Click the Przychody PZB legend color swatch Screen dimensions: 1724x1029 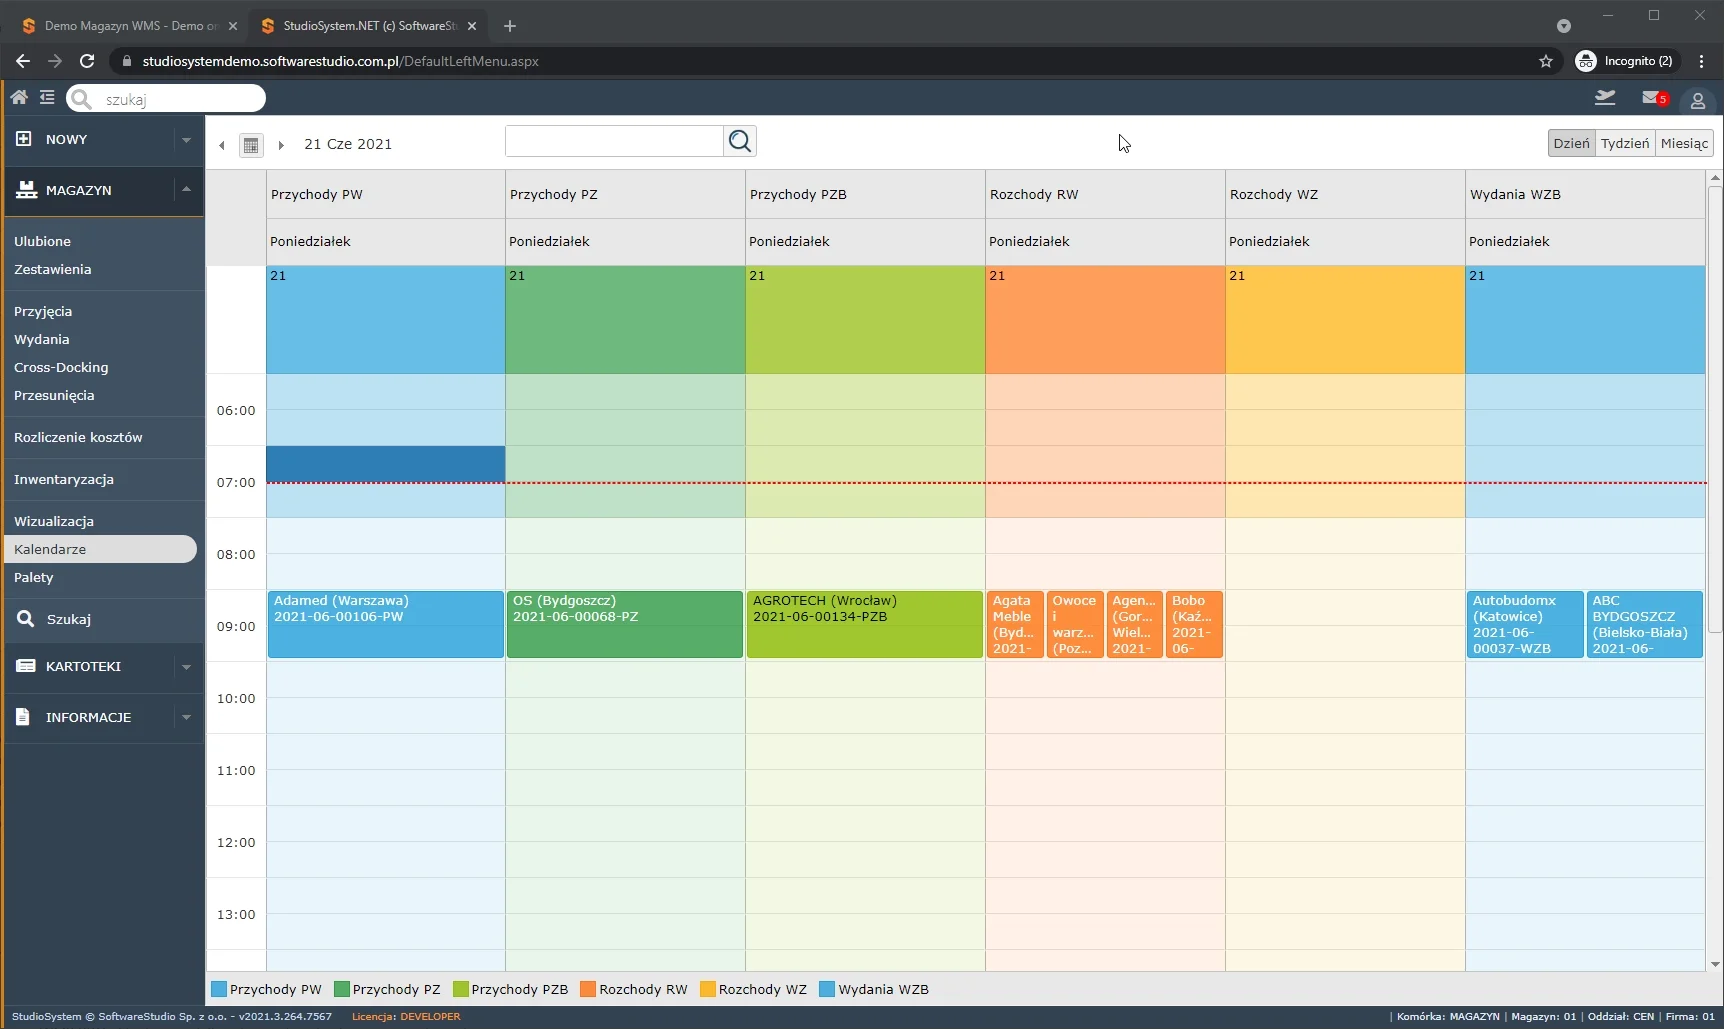pyautogui.click(x=461, y=989)
